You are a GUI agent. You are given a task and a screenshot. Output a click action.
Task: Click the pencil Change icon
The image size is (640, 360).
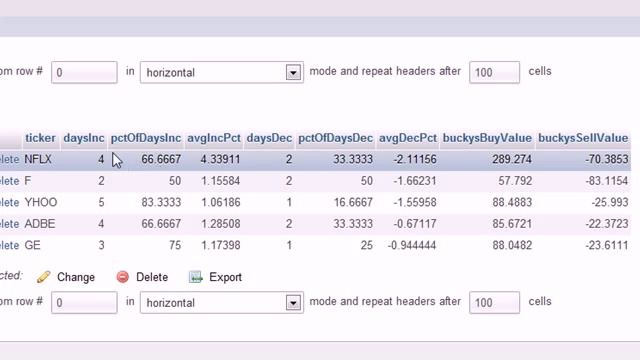(x=43, y=277)
